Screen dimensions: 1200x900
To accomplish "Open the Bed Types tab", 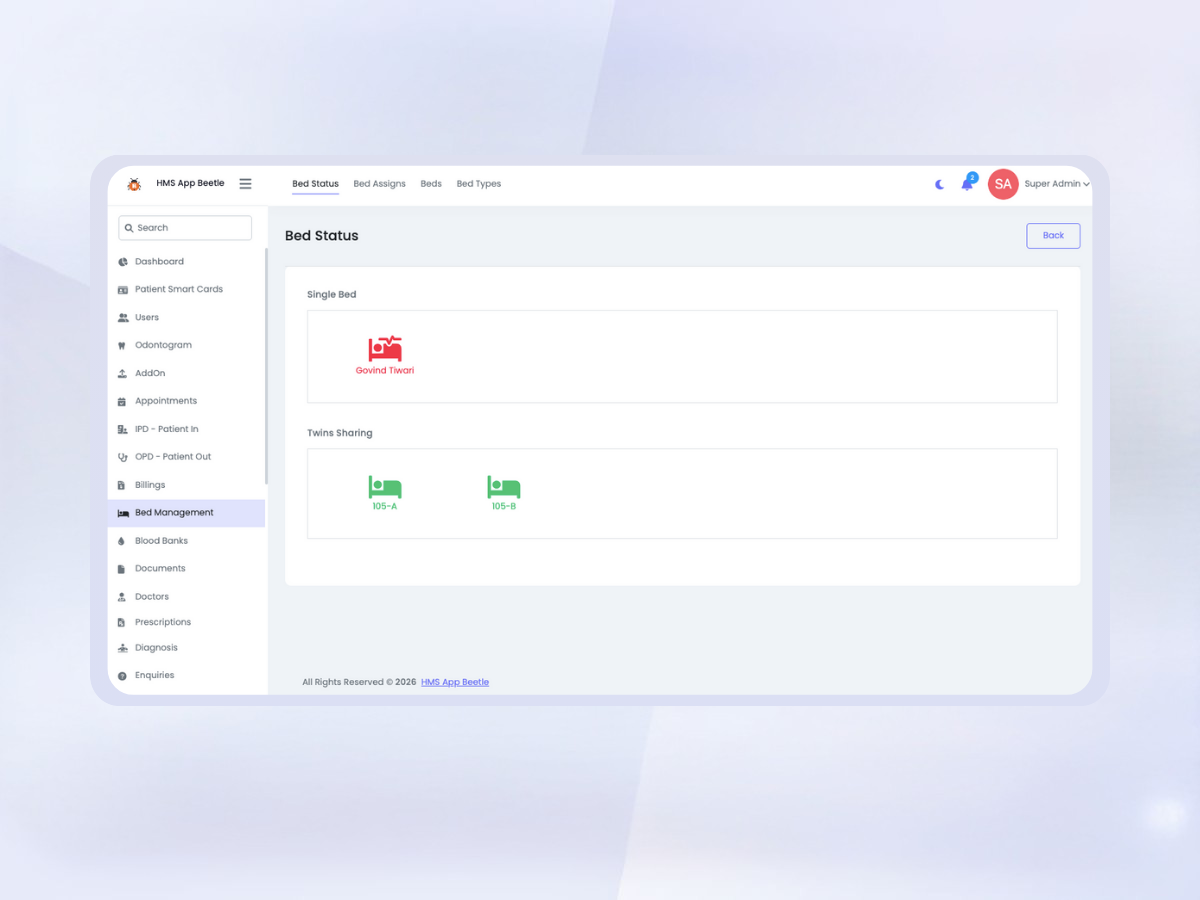I will point(478,184).
